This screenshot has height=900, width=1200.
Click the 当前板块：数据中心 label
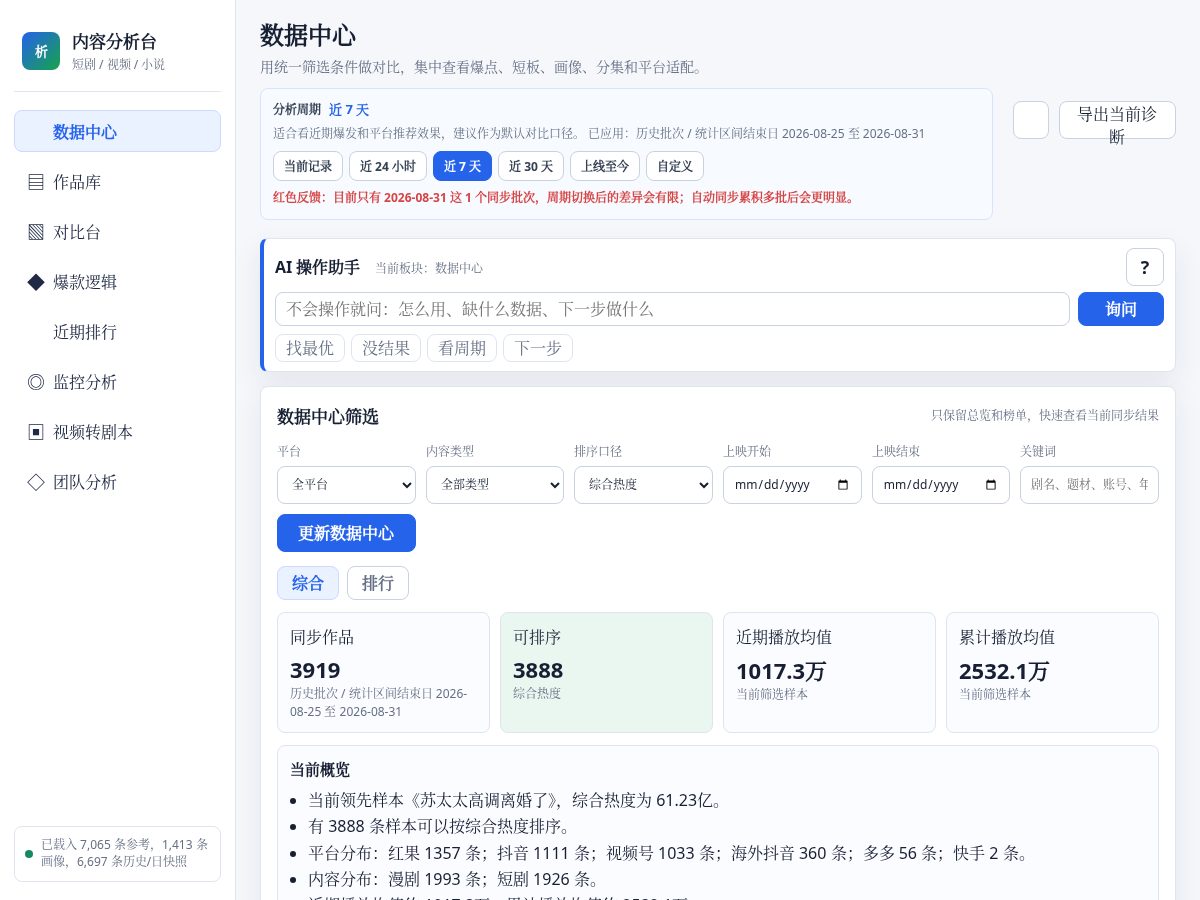point(429,268)
